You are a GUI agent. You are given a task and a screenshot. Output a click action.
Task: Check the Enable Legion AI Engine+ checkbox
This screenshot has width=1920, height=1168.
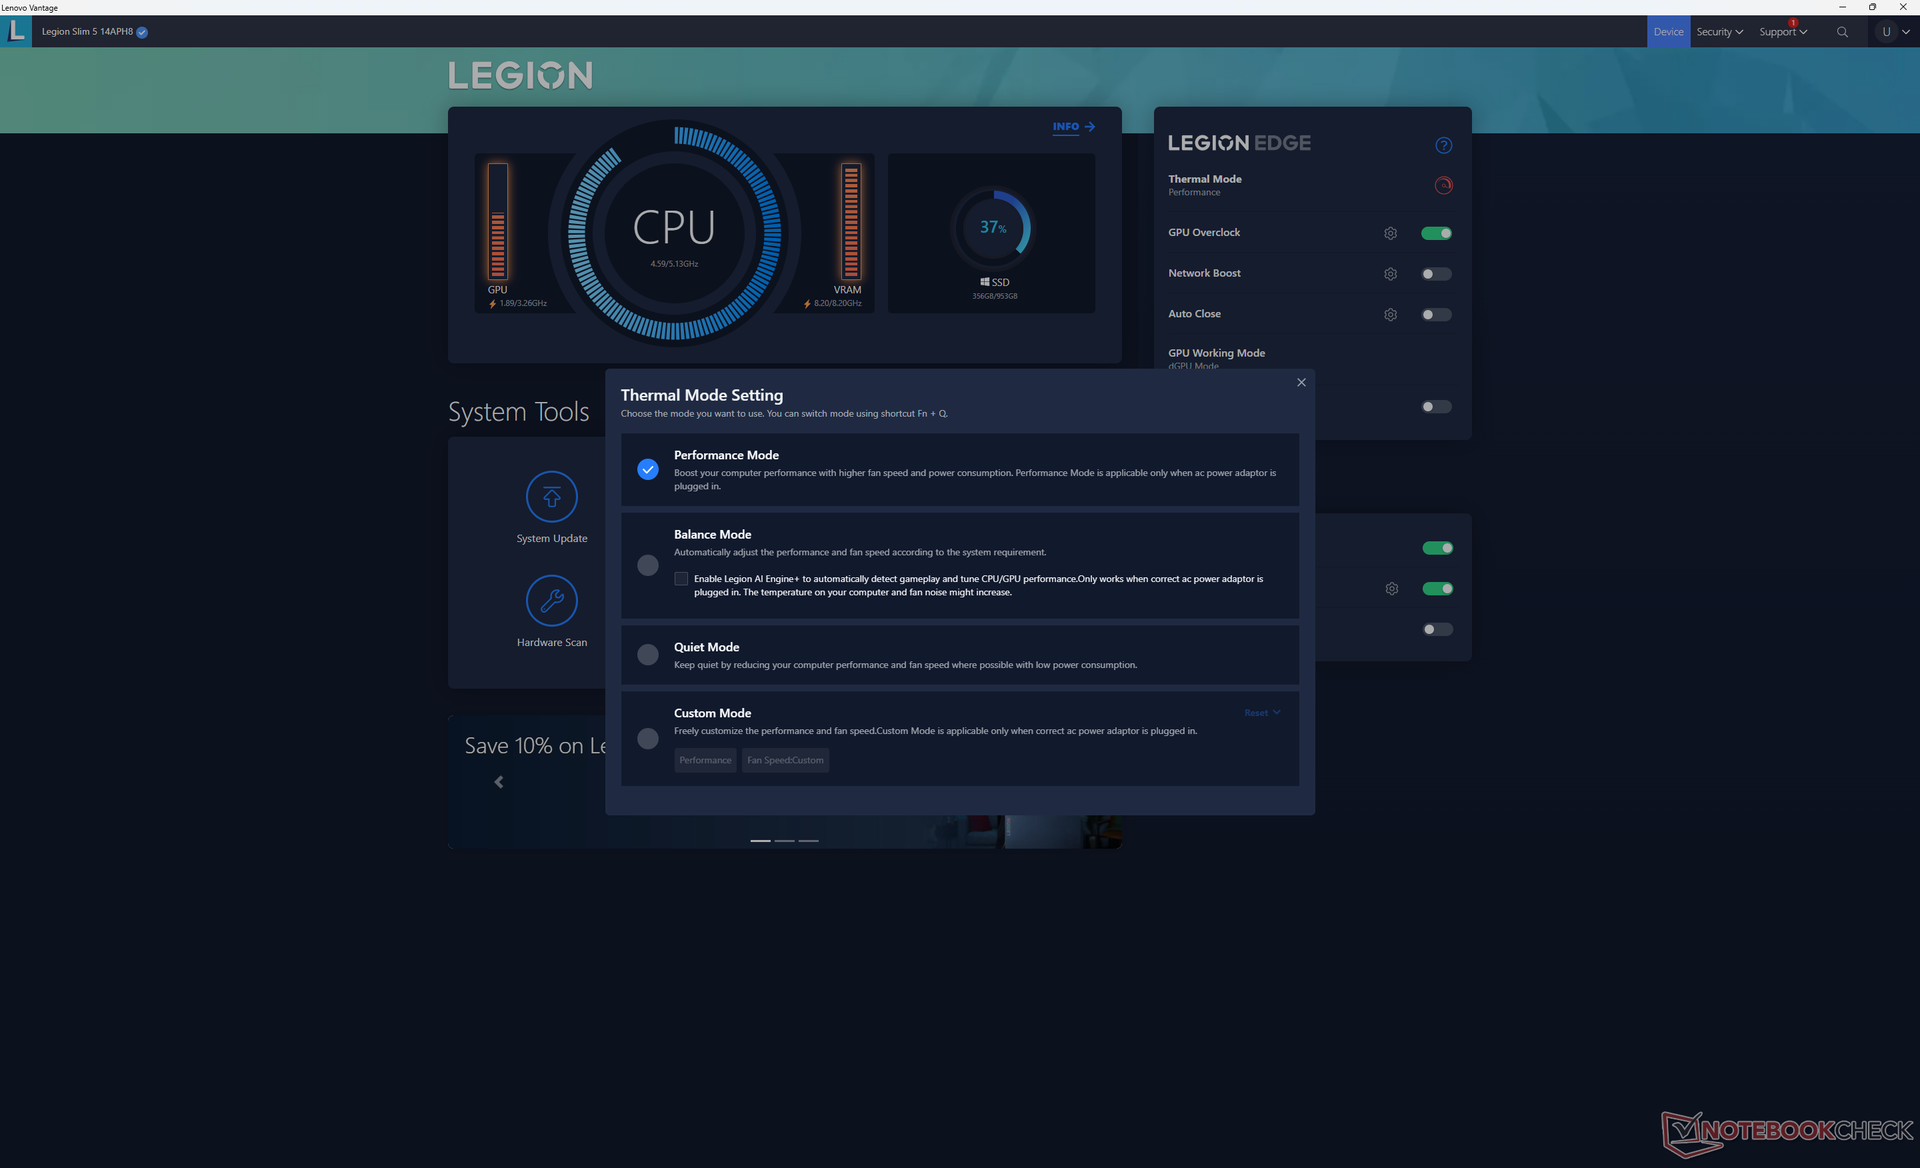tap(681, 579)
